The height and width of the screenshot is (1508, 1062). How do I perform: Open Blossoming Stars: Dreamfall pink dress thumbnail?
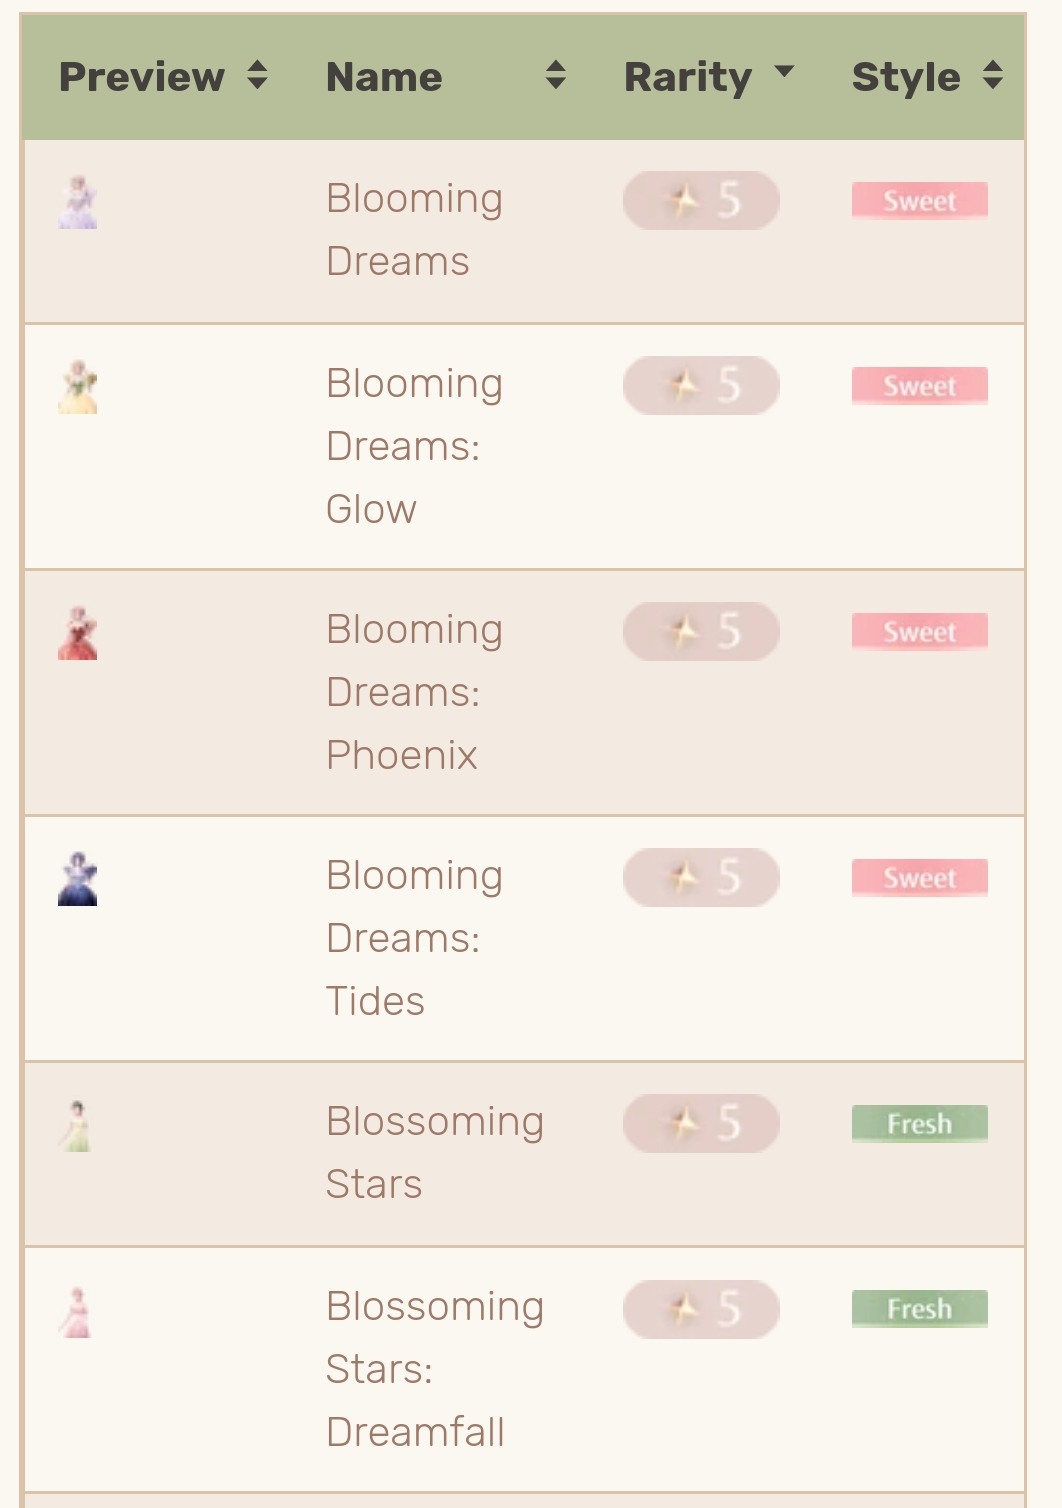76,1312
